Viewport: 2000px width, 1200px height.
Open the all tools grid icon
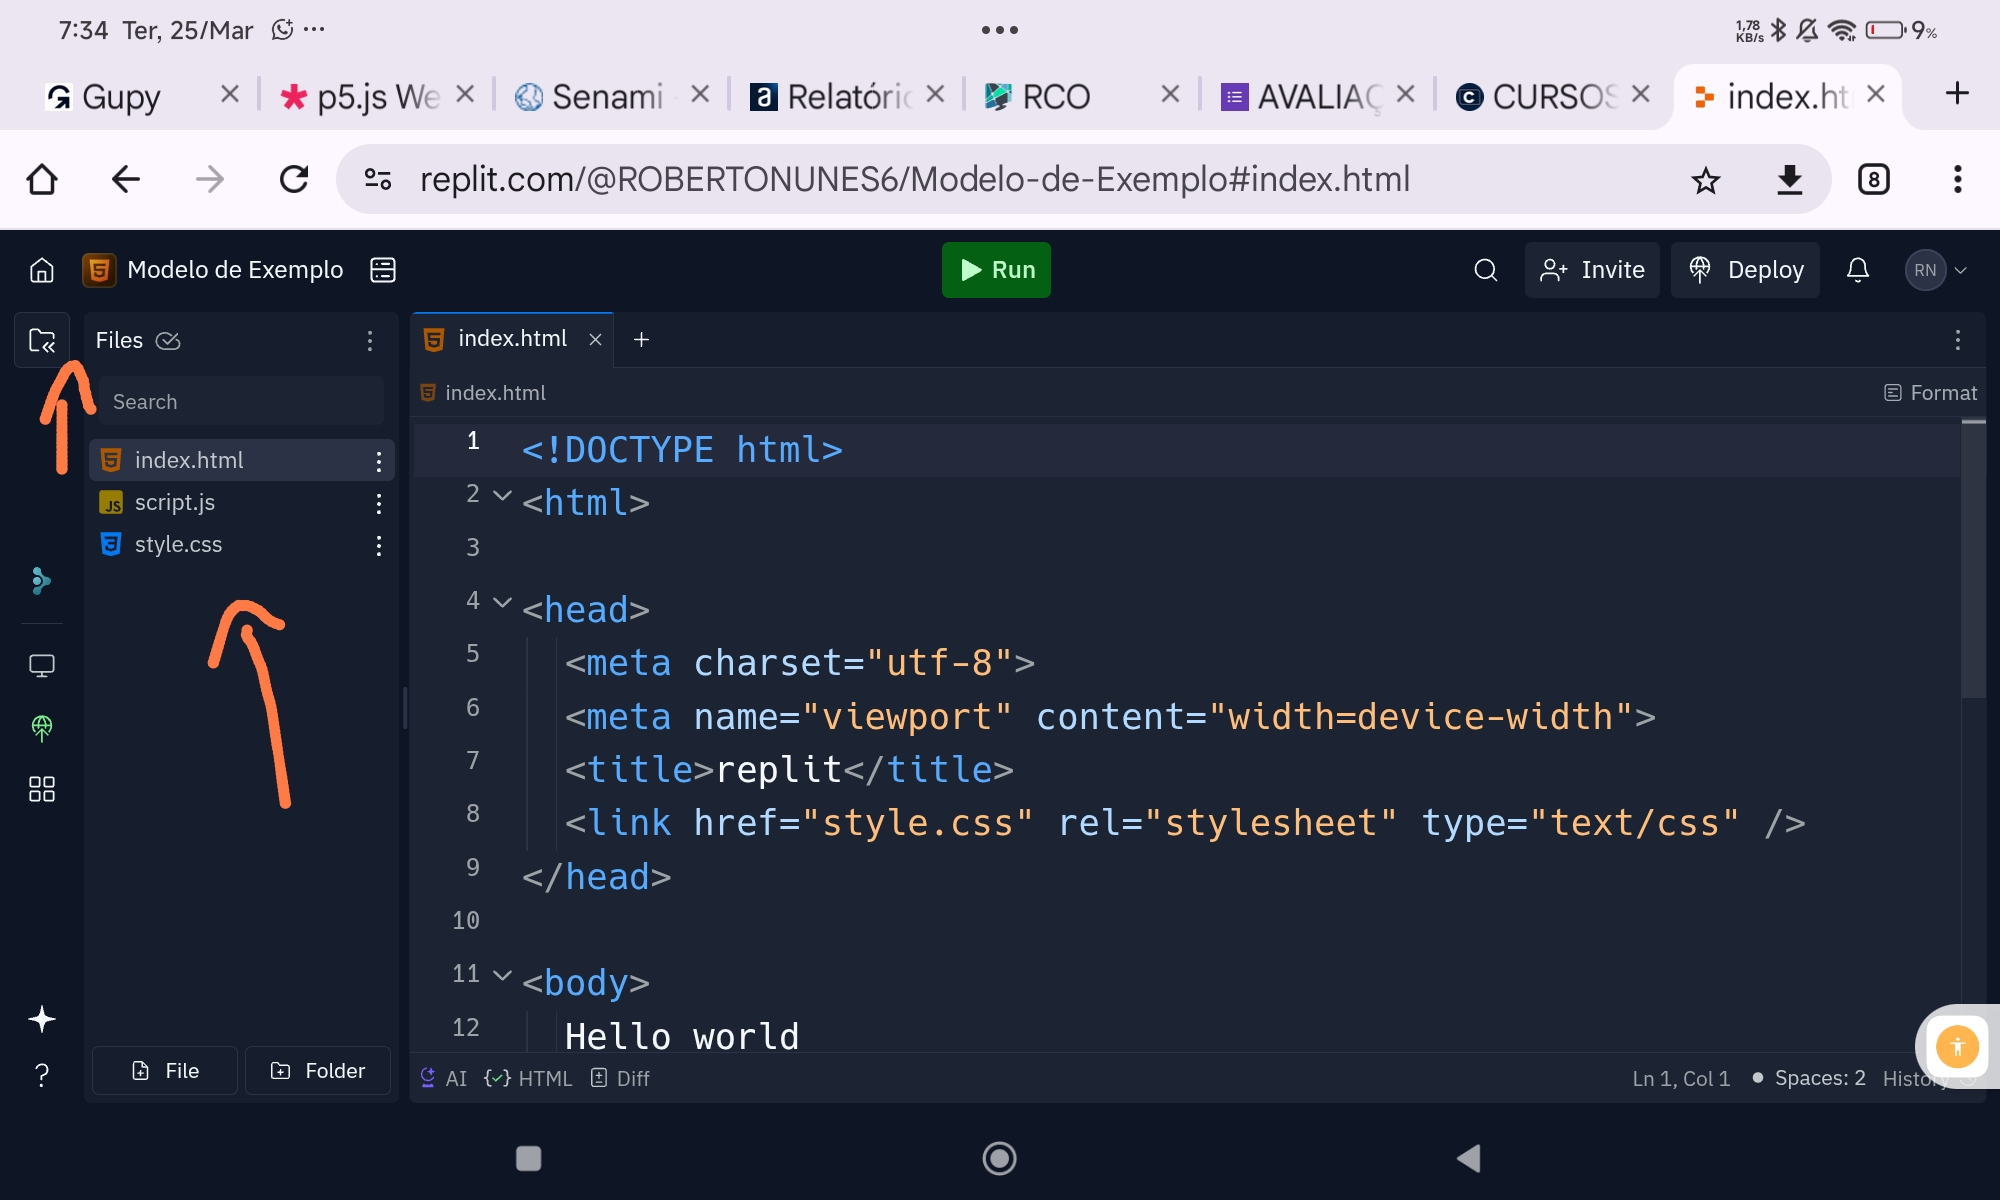(42, 789)
